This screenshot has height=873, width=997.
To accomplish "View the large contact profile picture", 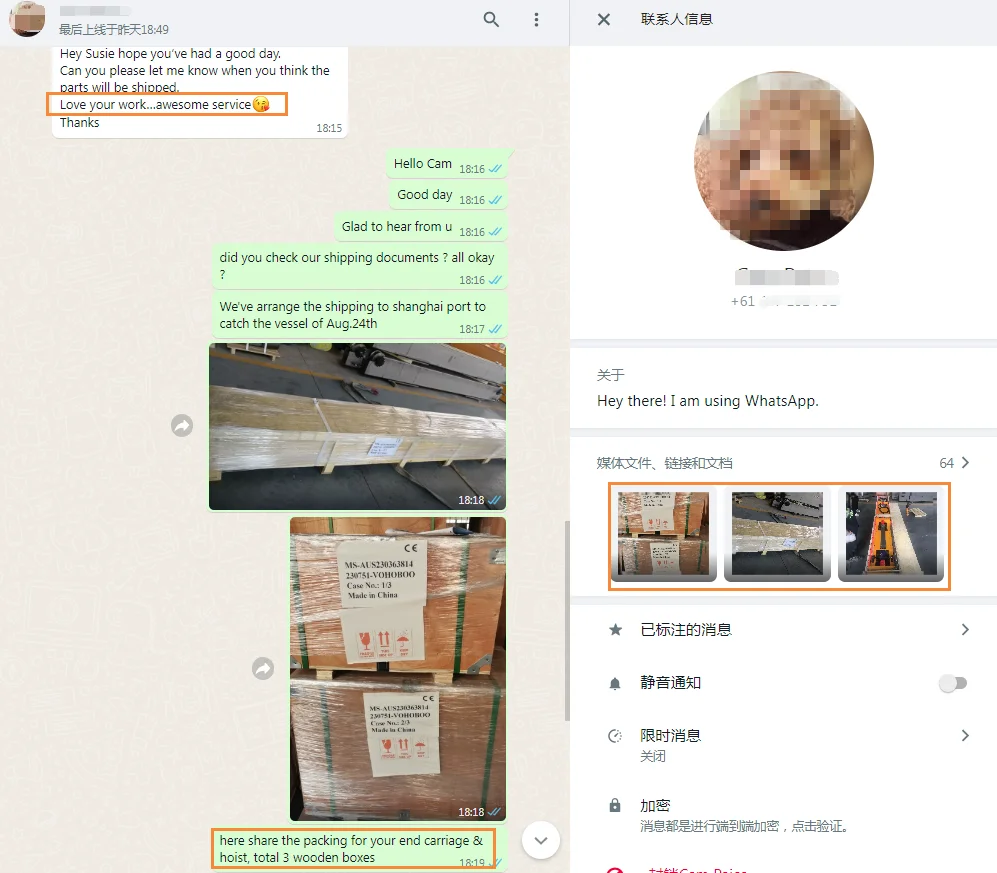I will (783, 160).
